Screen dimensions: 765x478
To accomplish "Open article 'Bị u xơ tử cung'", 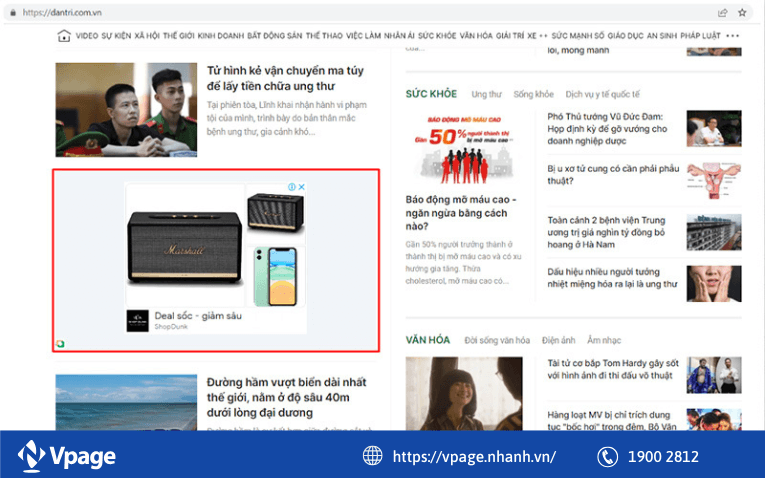I will tap(613, 175).
